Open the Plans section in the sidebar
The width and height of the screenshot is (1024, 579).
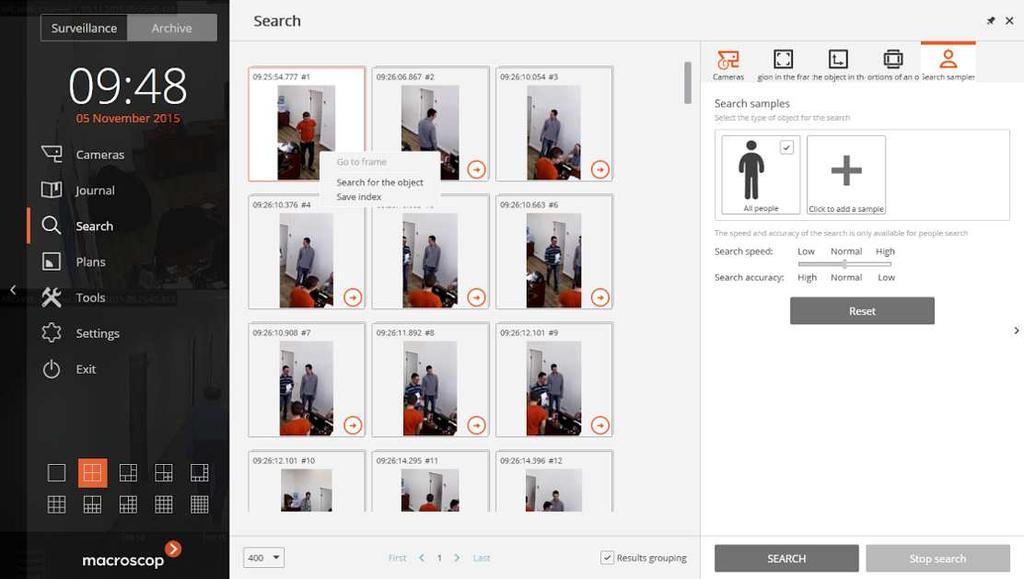click(x=73, y=262)
